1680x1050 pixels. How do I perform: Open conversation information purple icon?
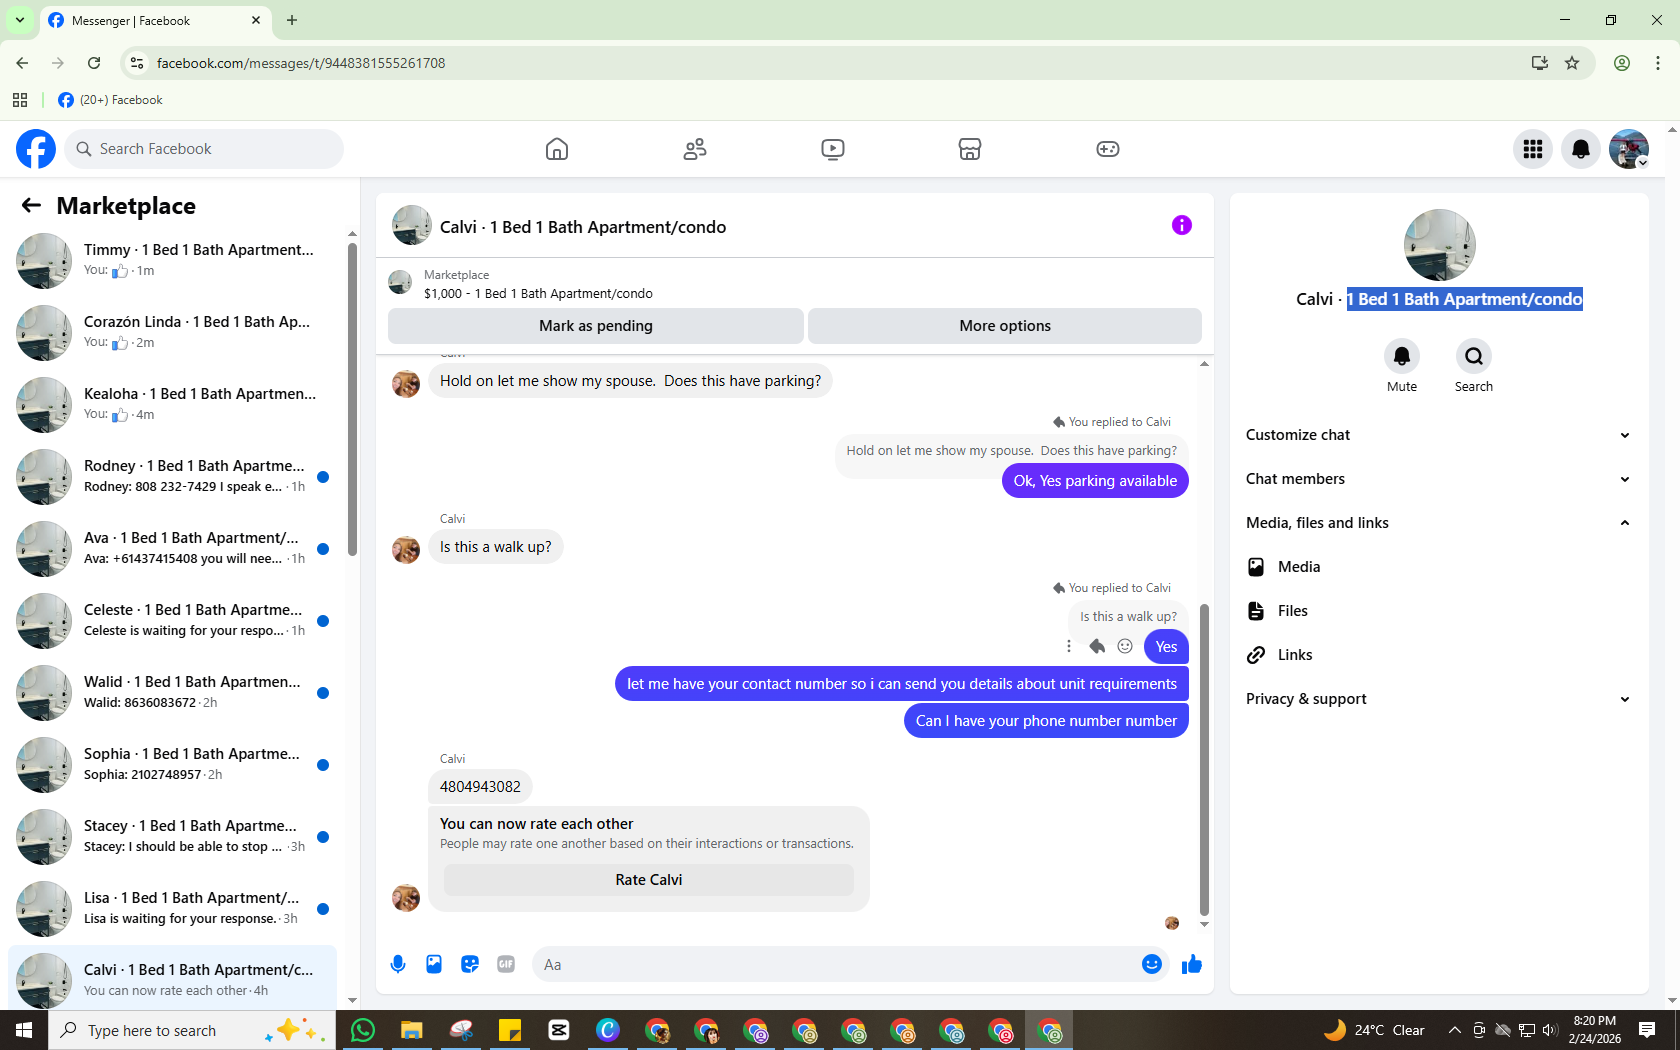click(x=1182, y=225)
